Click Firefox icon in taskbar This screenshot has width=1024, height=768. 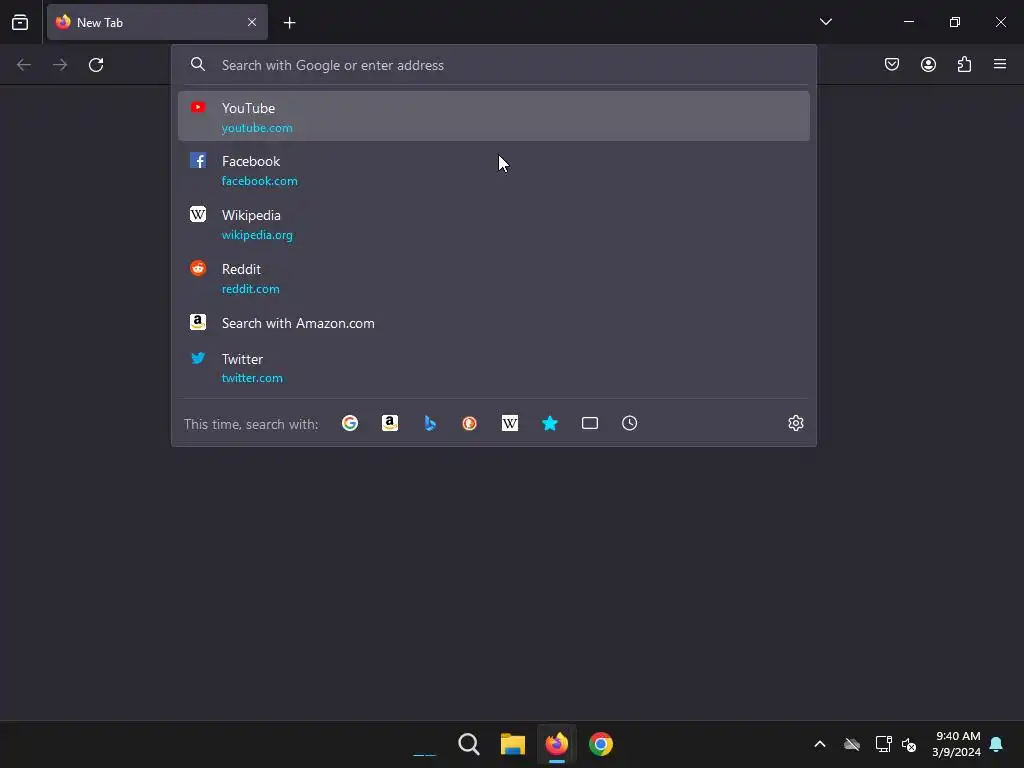[556, 744]
